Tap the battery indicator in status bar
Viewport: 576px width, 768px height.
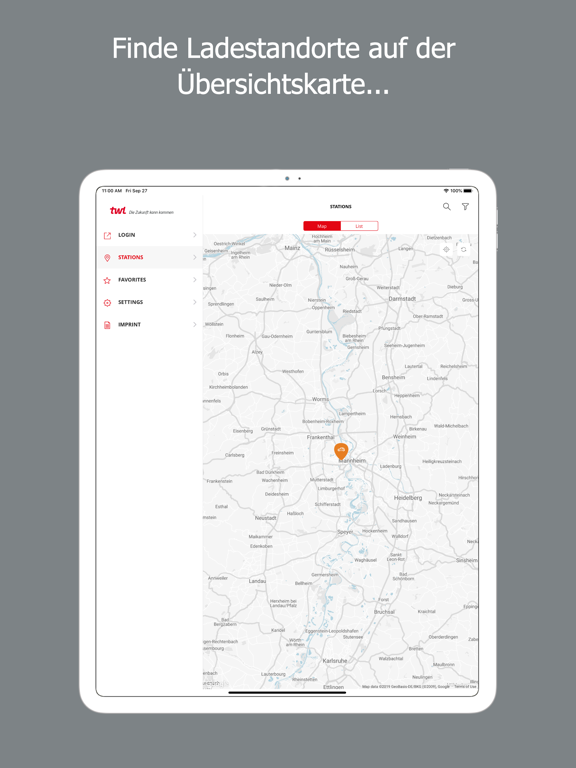[x=468, y=191]
